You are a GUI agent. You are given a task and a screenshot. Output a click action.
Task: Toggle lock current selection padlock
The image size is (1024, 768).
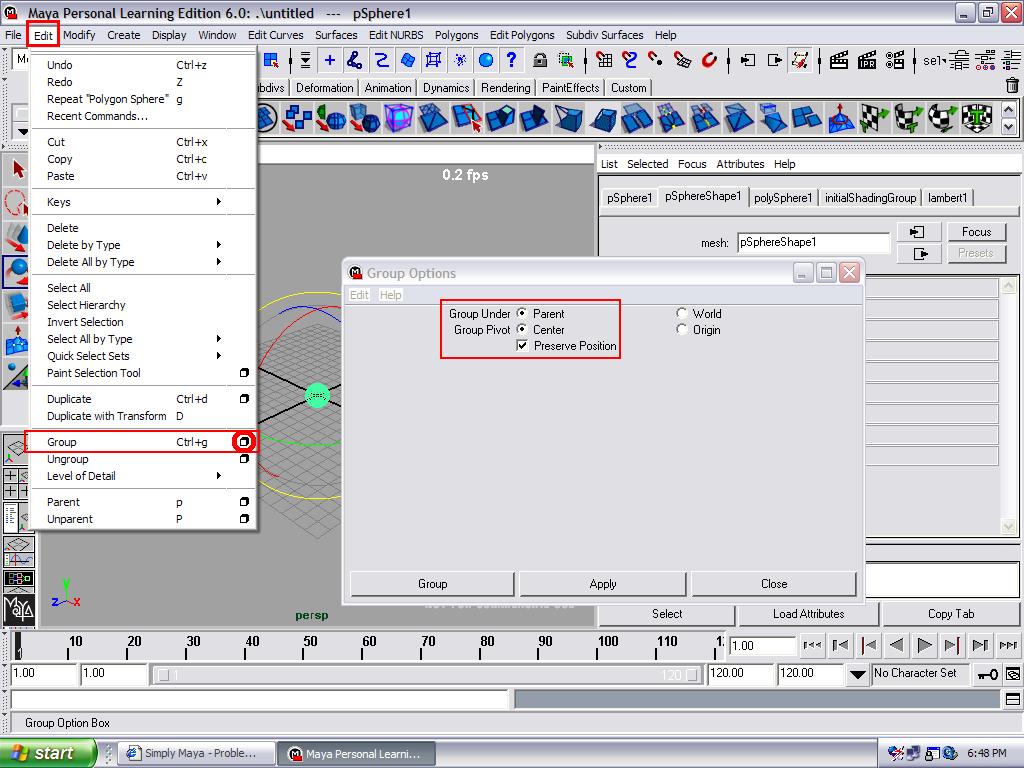(539, 61)
